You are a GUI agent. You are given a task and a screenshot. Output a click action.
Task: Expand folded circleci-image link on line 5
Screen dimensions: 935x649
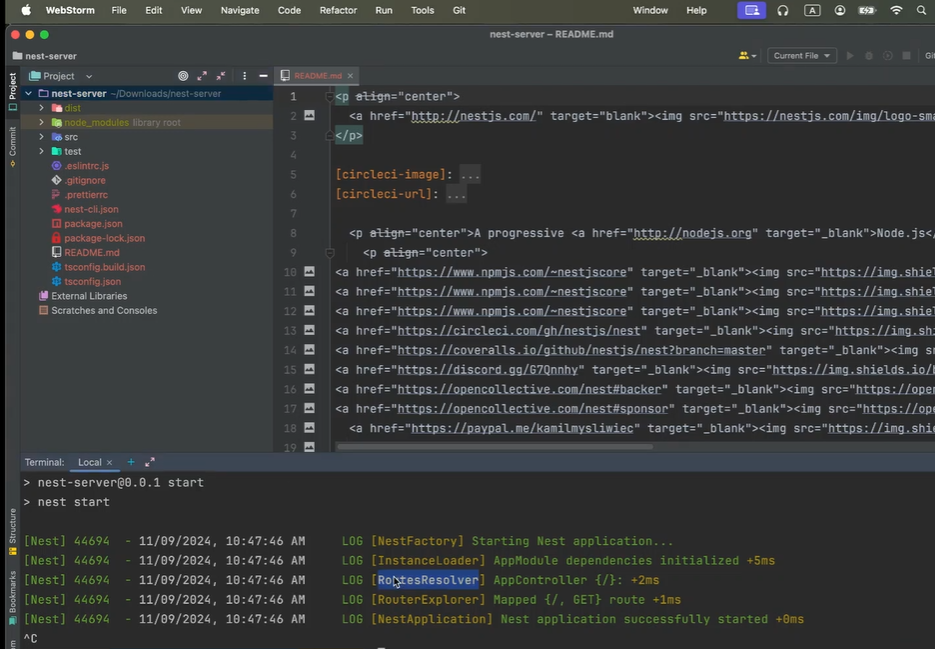pyautogui.click(x=470, y=174)
